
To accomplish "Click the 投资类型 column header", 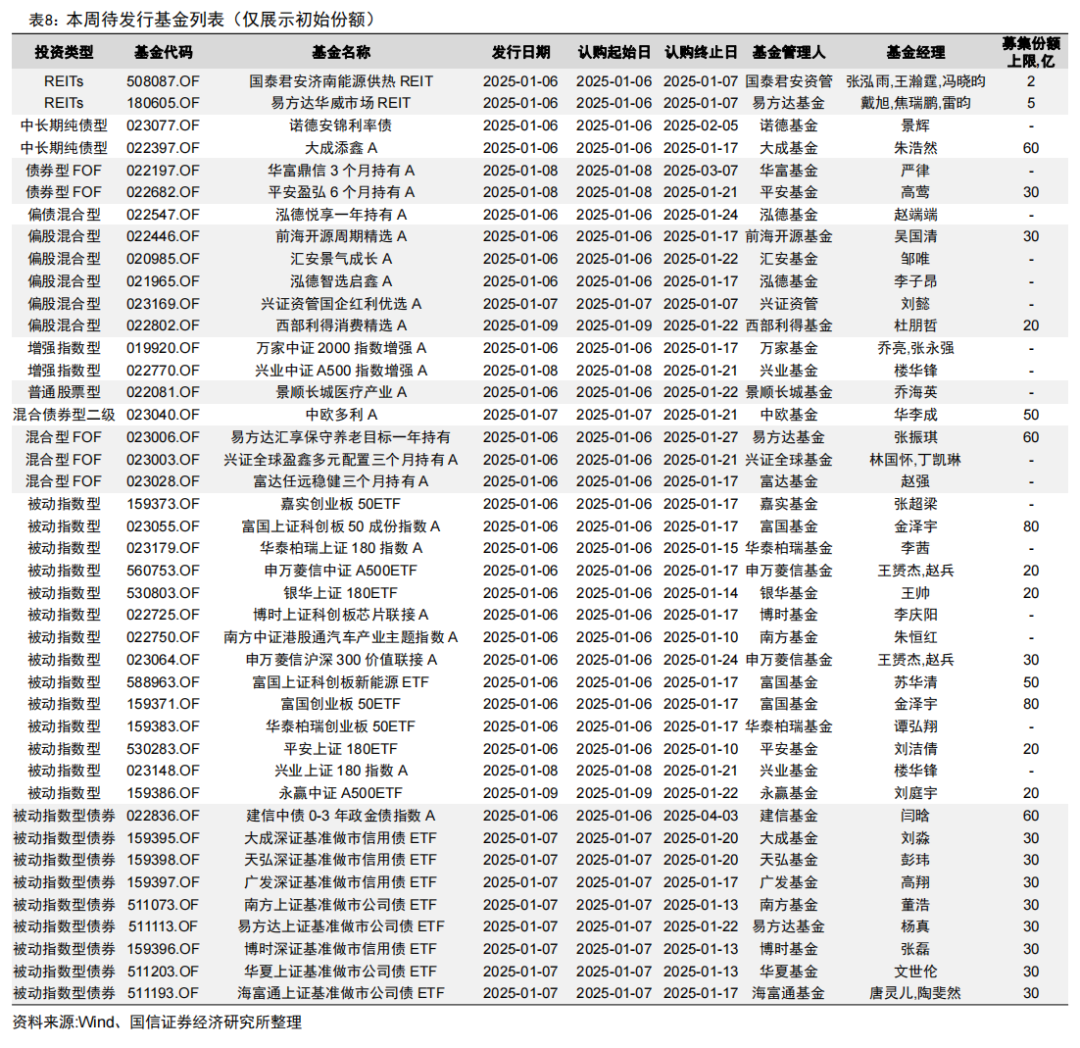I will (x=64, y=52).
